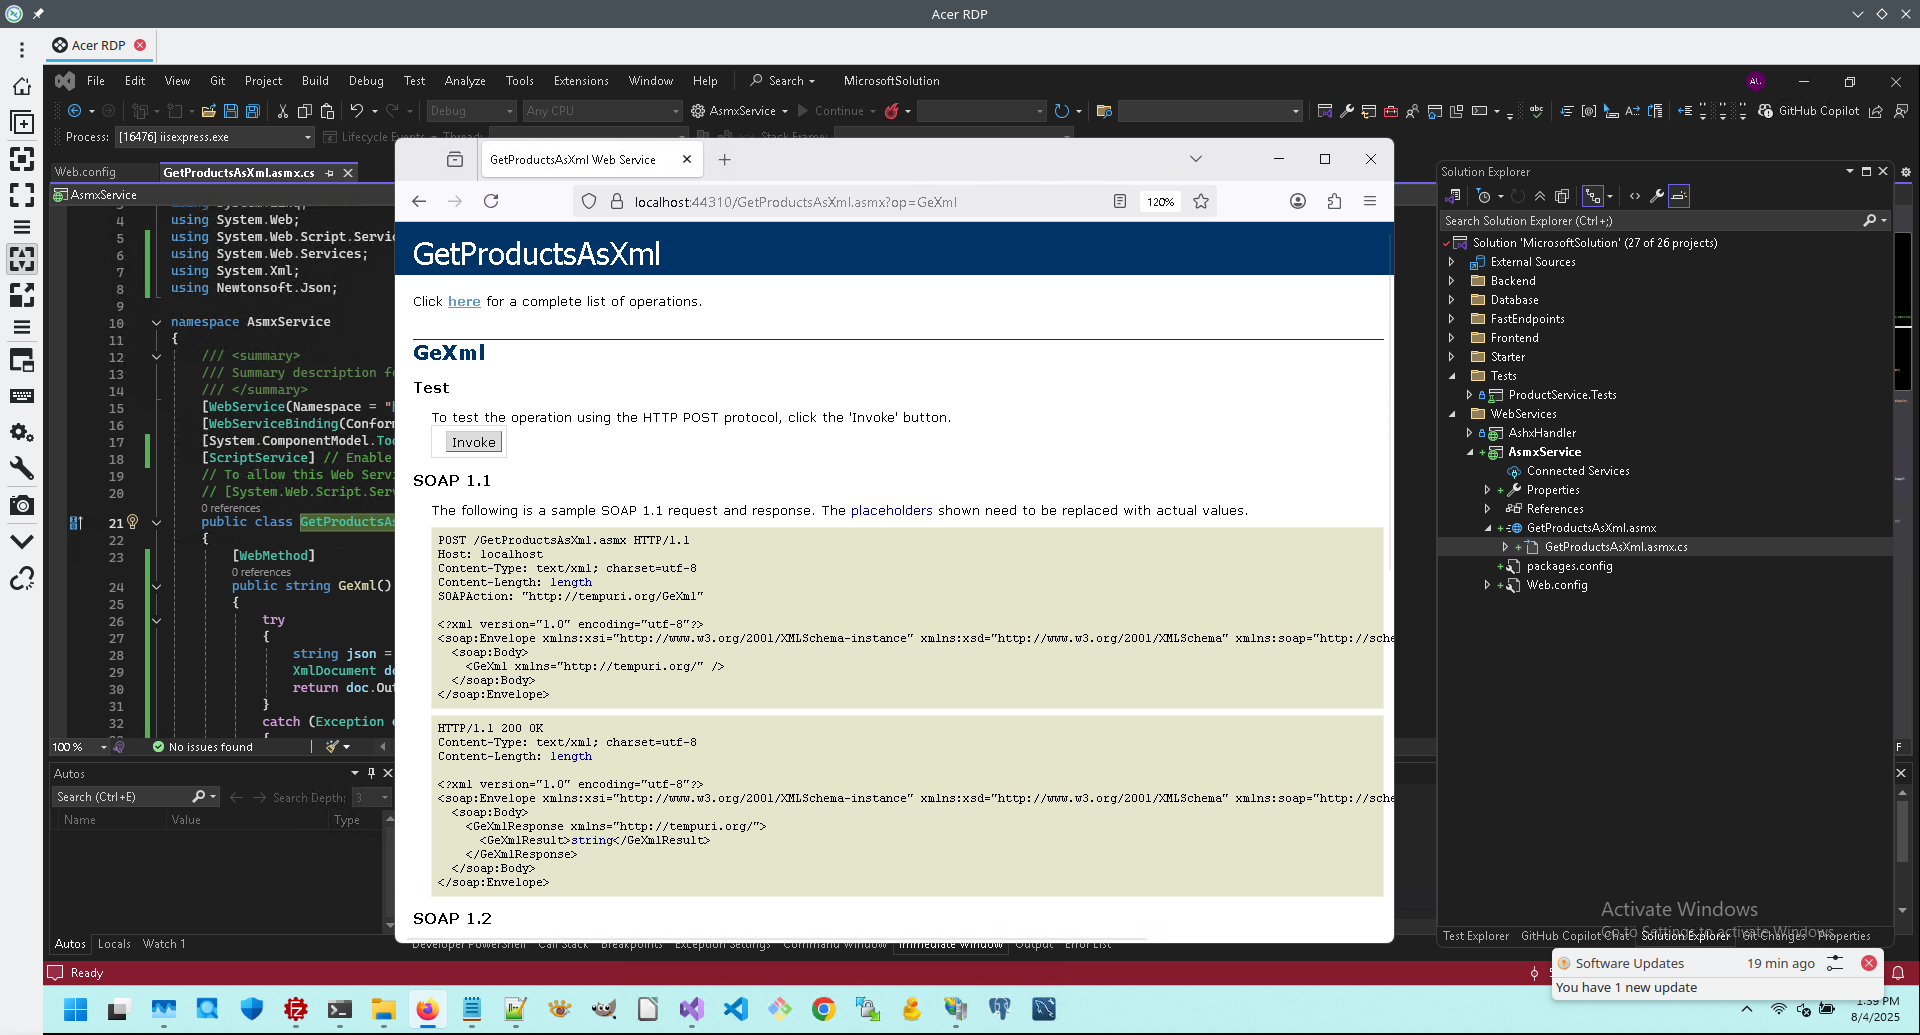Open the Analyze menu

[465, 81]
